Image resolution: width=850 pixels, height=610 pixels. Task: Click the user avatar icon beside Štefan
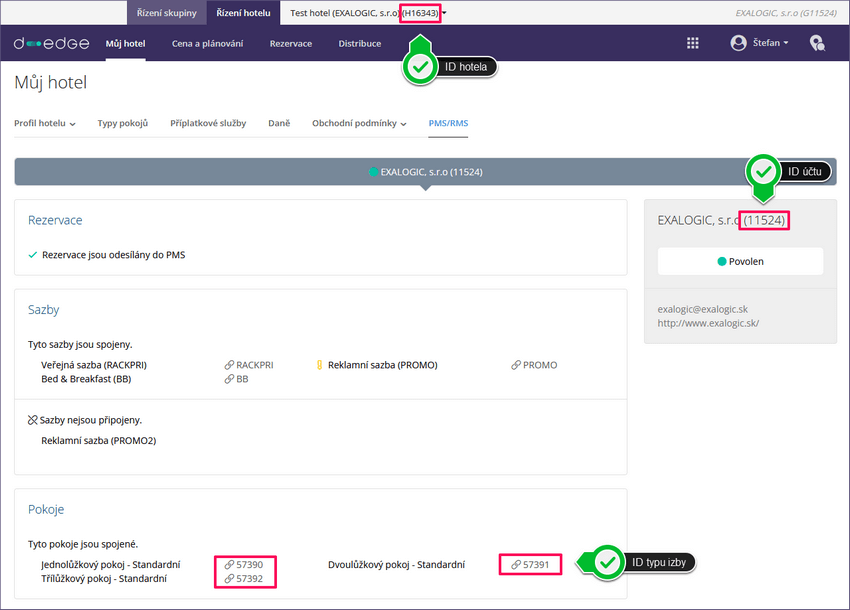point(739,43)
